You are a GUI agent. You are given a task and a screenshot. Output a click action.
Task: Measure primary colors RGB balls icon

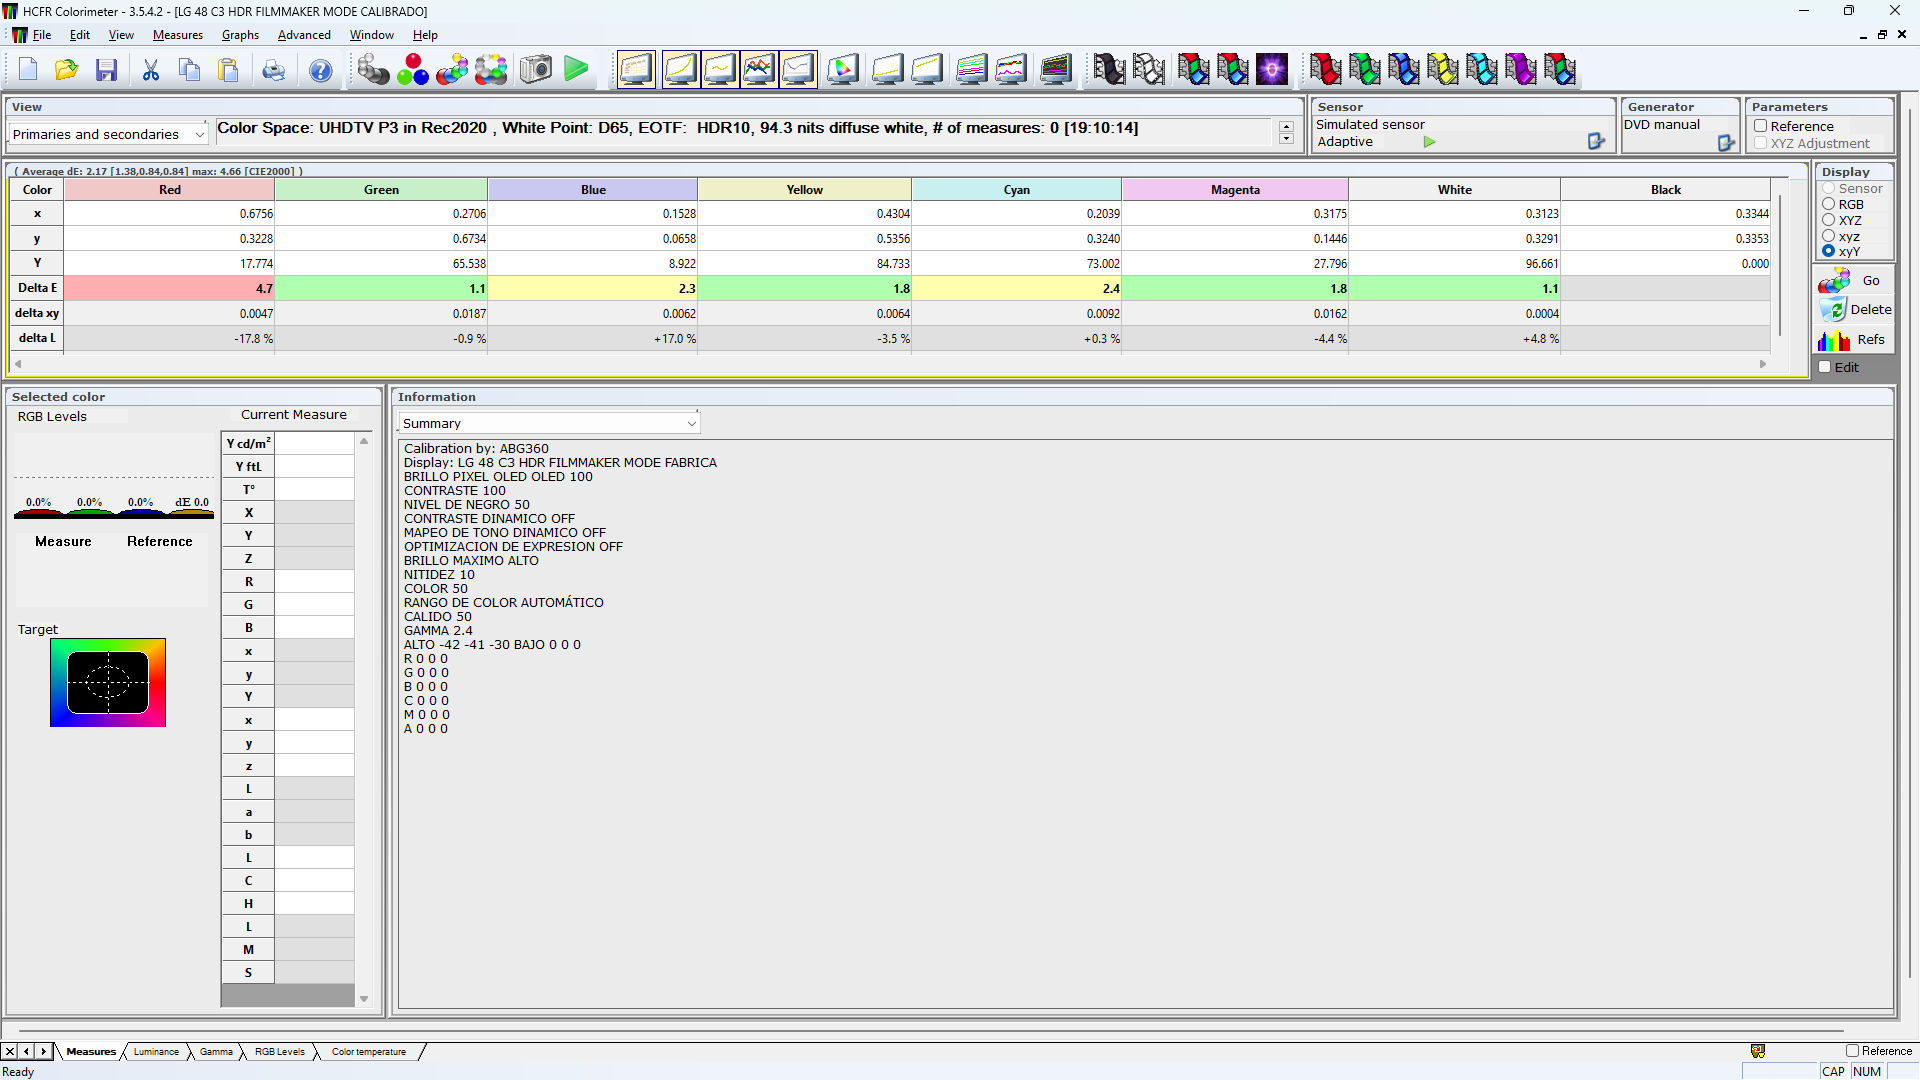click(413, 69)
